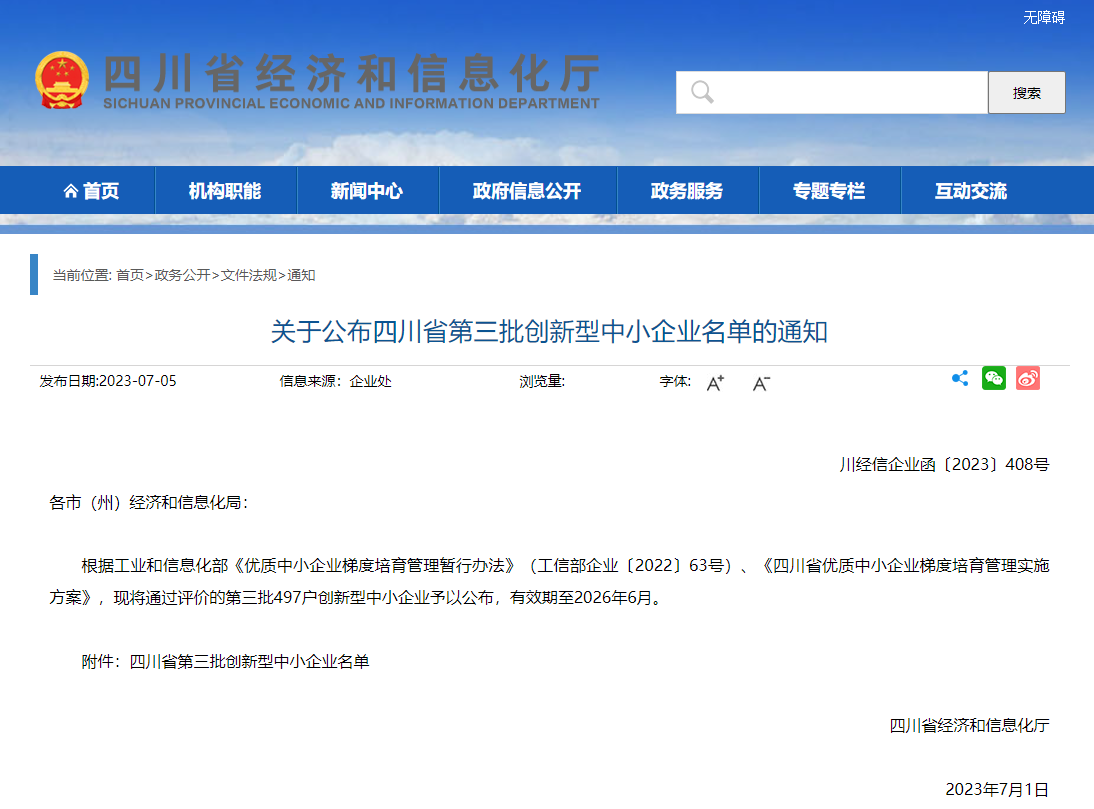Switch to the 机构职能 tab
Viewport: 1094px width, 809px height.
(226, 190)
